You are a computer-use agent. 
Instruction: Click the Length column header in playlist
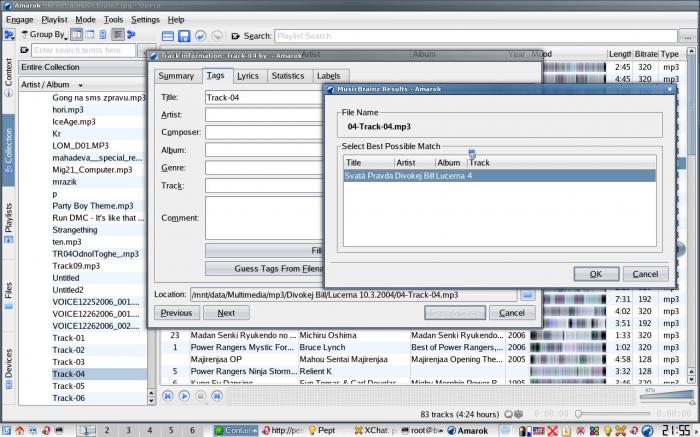pos(620,54)
